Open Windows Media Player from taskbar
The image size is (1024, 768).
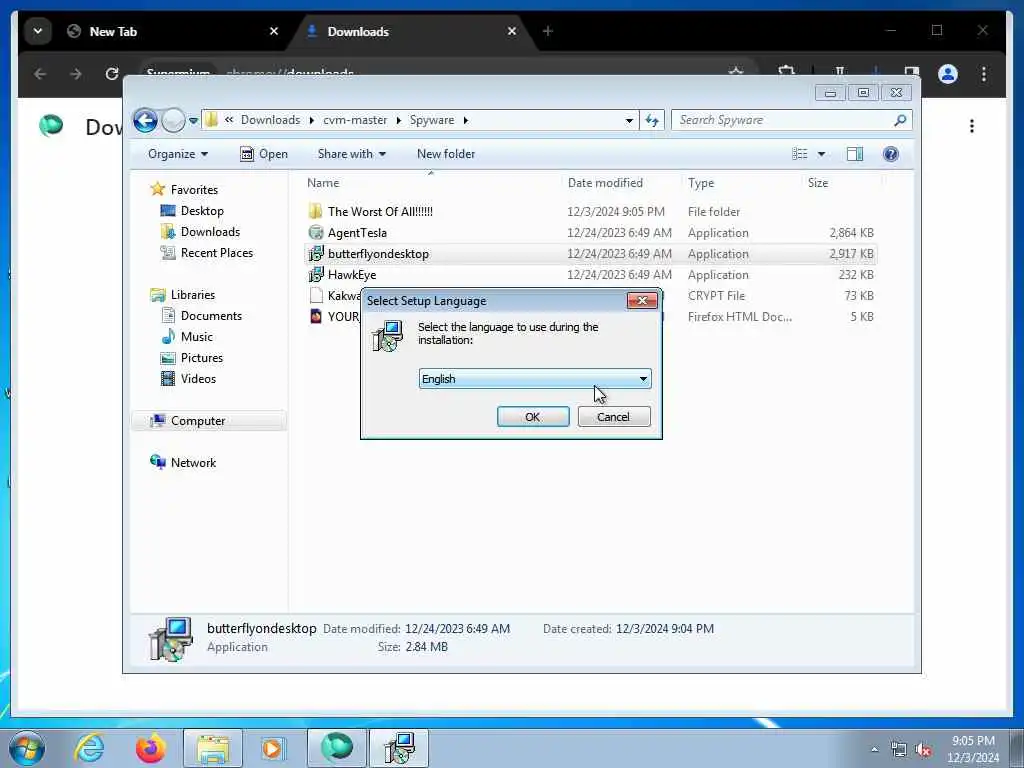pyautogui.click(x=272, y=749)
